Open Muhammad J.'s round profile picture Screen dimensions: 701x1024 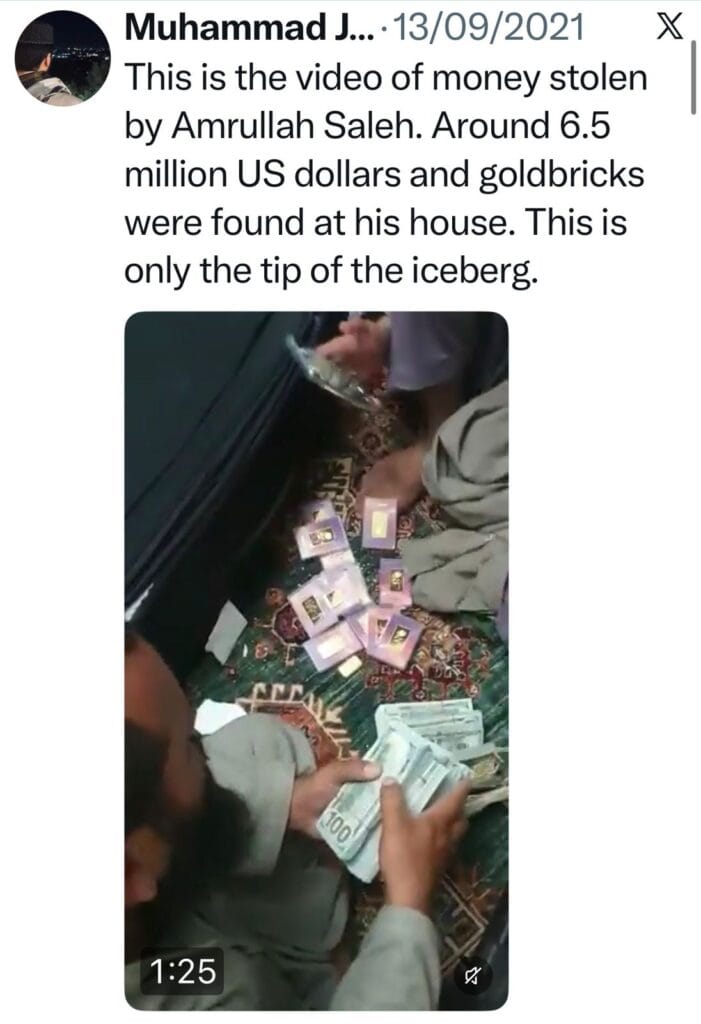(63, 58)
